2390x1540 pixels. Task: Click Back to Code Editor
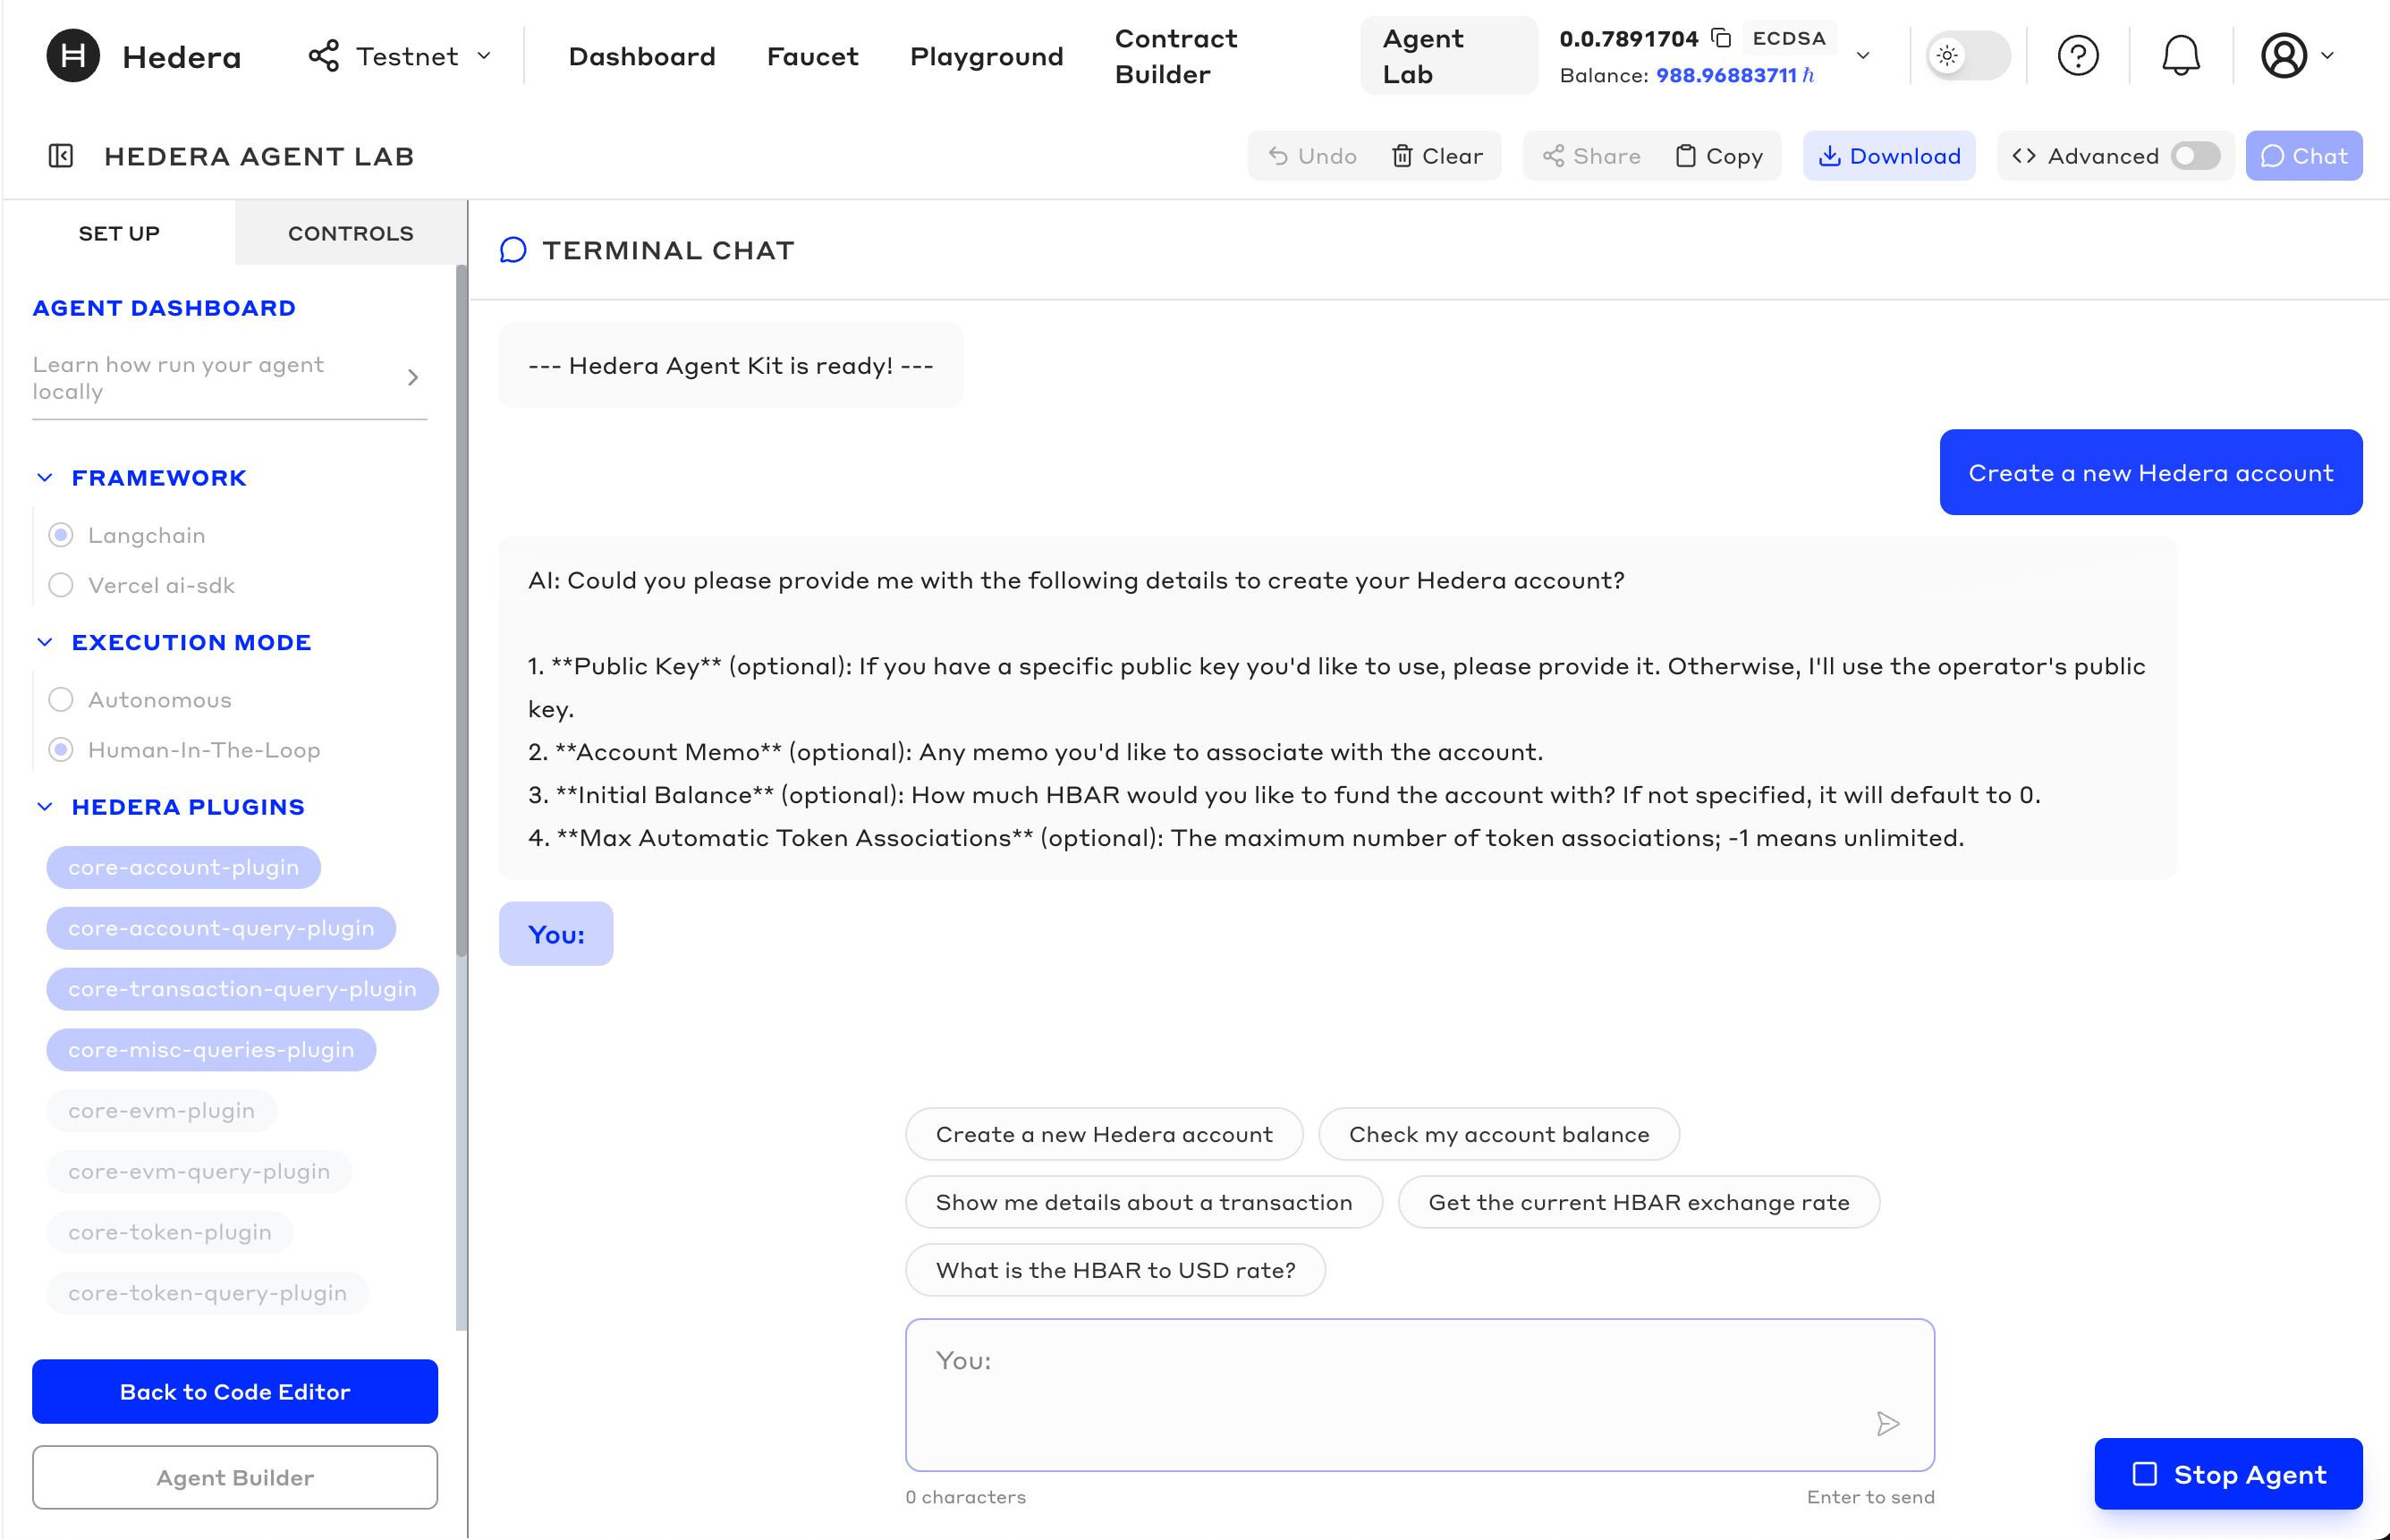click(235, 1392)
